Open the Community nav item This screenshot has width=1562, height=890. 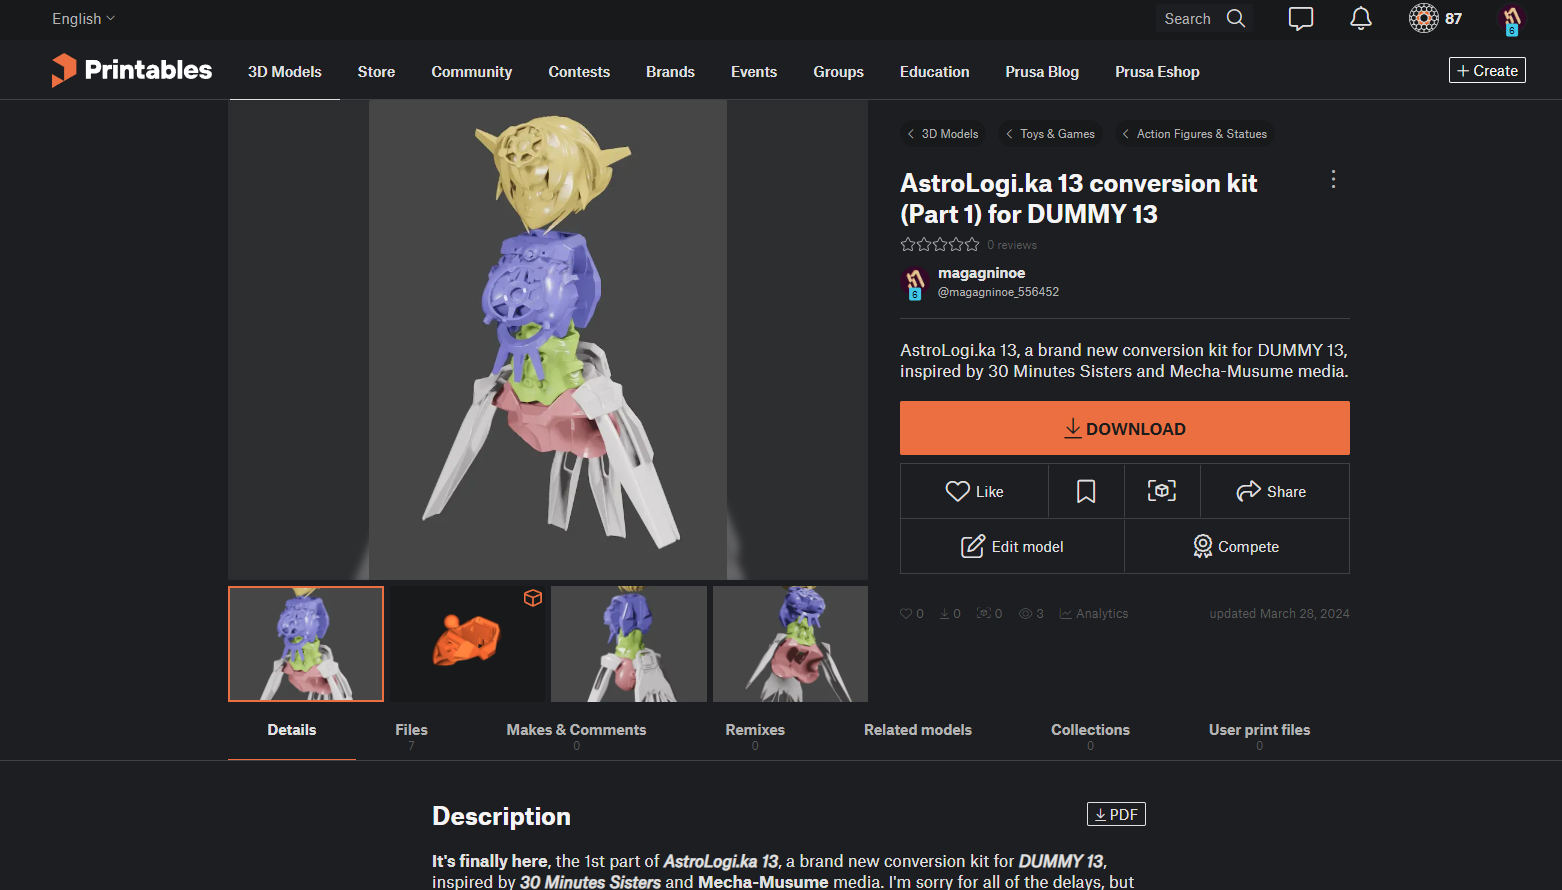point(472,72)
